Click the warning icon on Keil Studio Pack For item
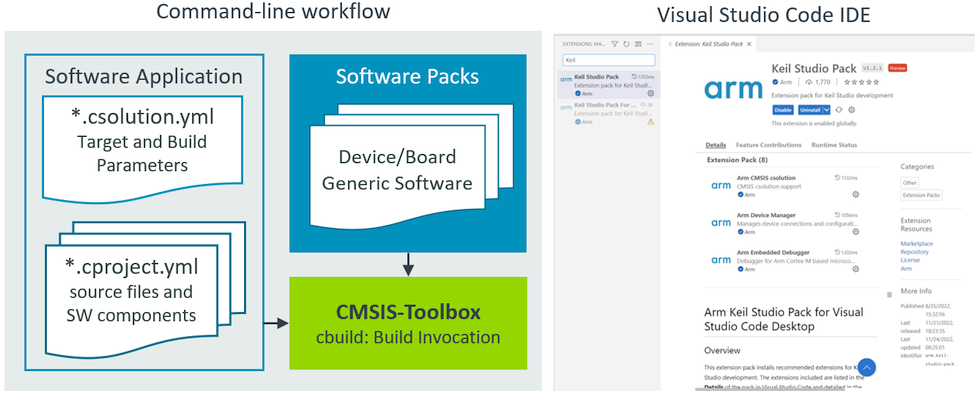The image size is (980, 405). [x=650, y=122]
